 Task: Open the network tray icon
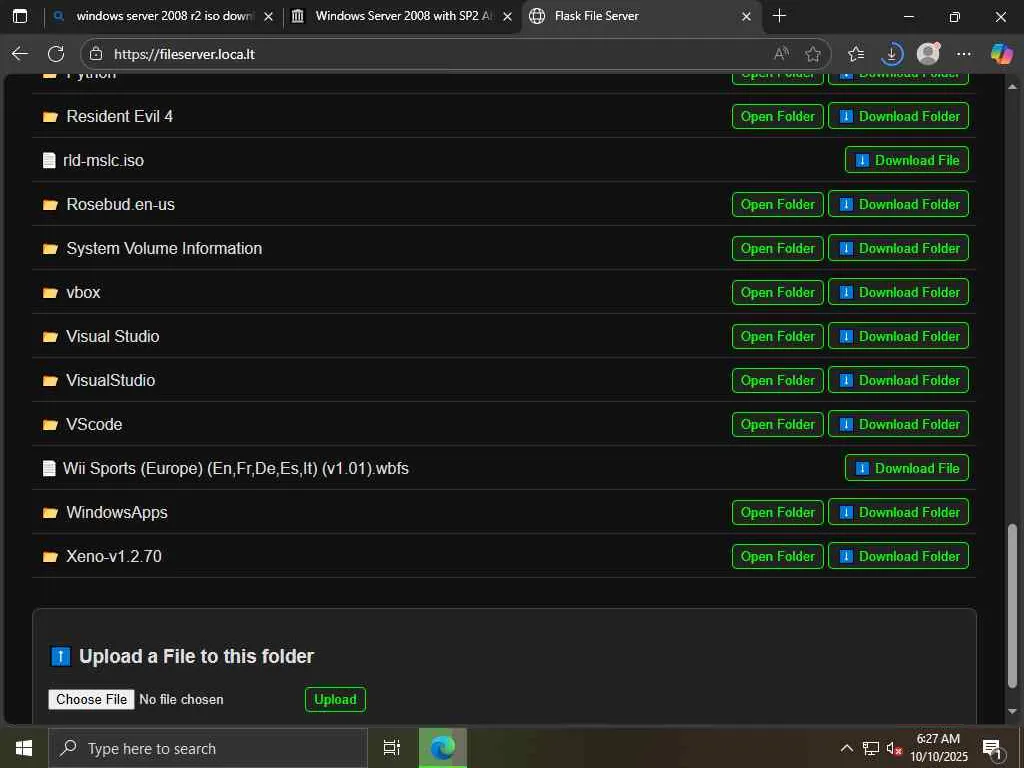click(871, 748)
